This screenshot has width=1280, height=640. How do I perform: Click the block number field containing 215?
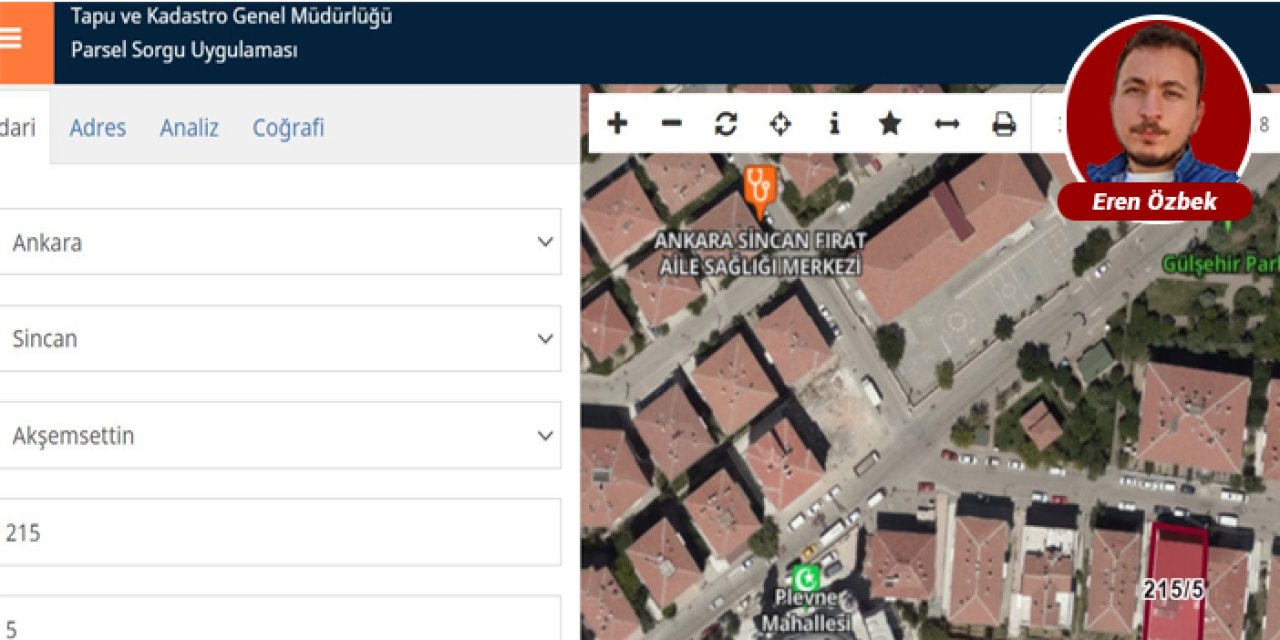coord(280,533)
